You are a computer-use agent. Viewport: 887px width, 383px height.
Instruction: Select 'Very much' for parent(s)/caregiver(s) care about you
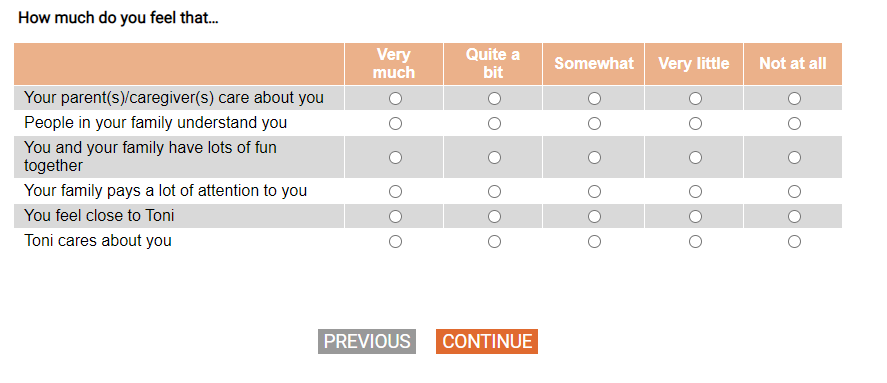[395, 98]
